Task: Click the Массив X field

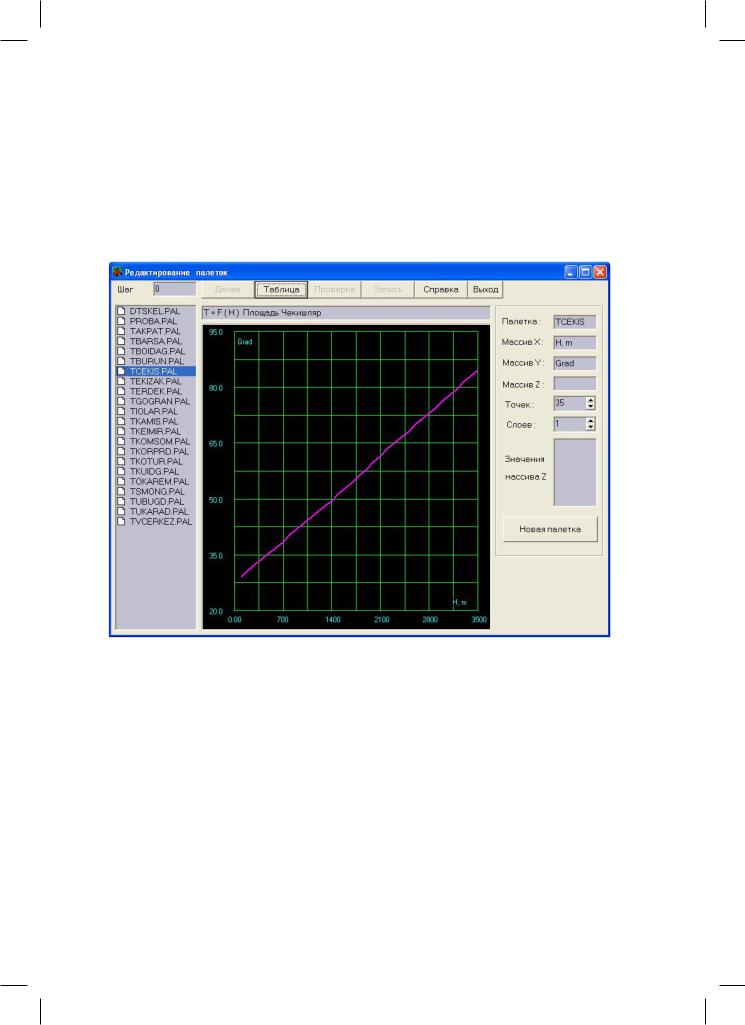Action: point(574,343)
